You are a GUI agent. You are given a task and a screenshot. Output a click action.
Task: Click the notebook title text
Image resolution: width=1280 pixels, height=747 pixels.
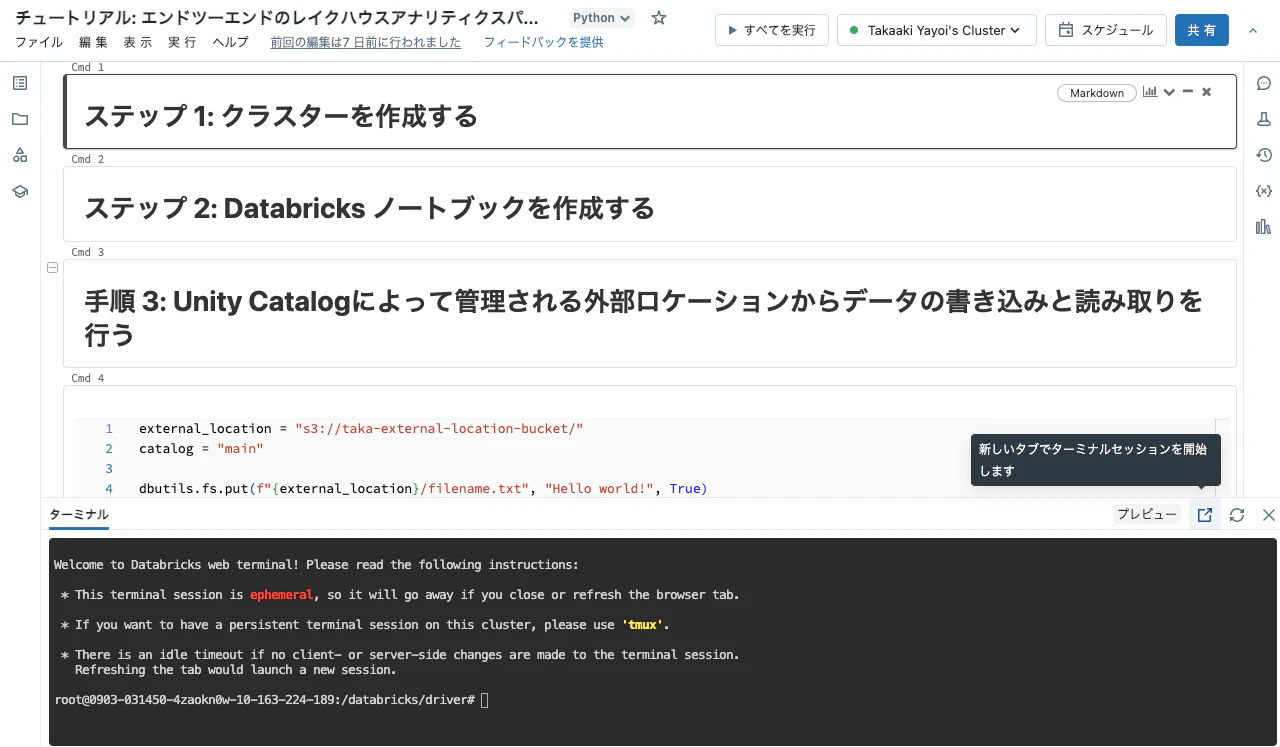pos(277,18)
